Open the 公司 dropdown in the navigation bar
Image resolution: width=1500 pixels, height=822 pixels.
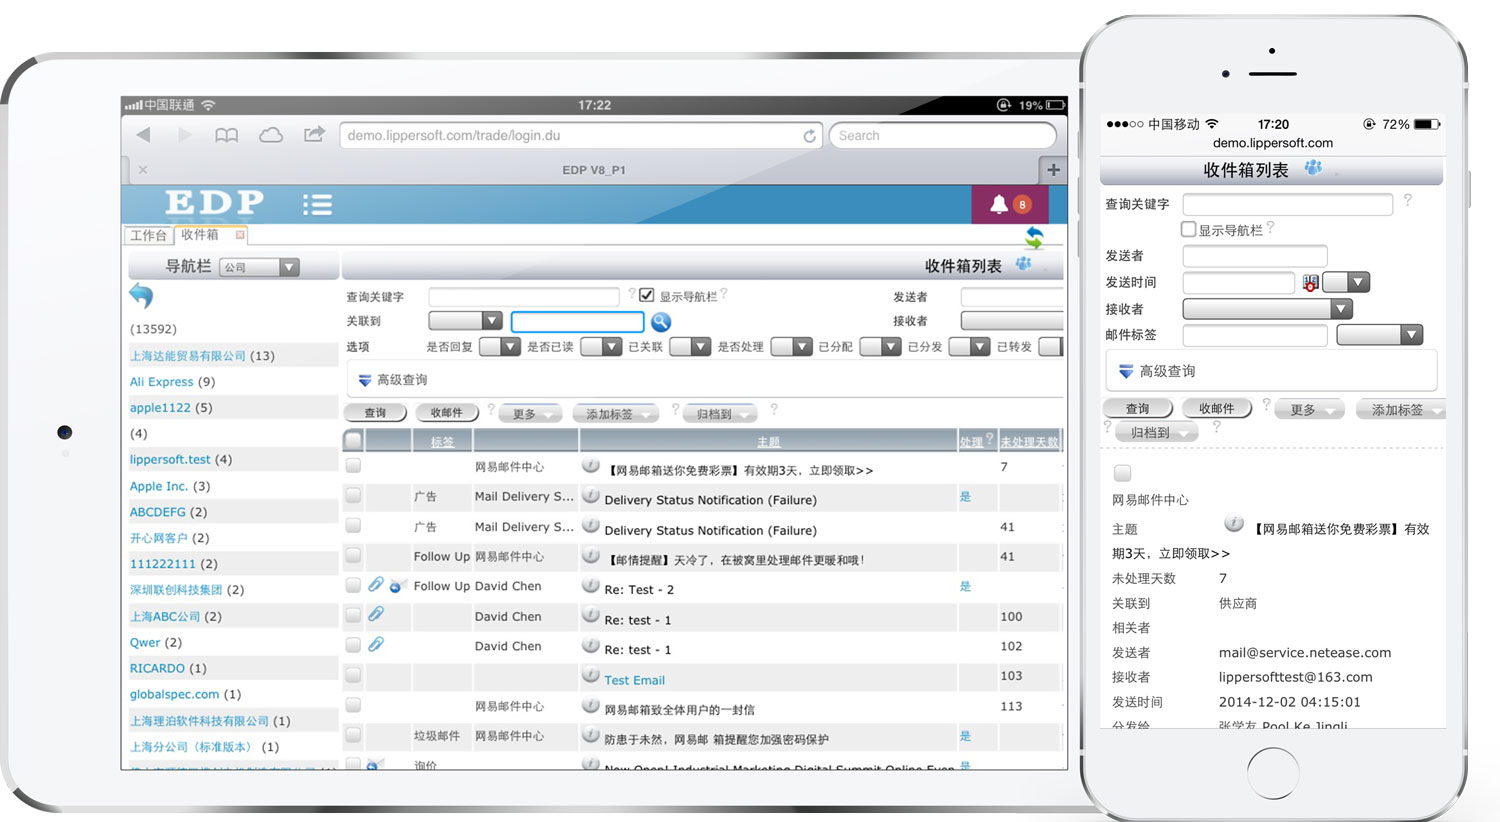(x=259, y=267)
